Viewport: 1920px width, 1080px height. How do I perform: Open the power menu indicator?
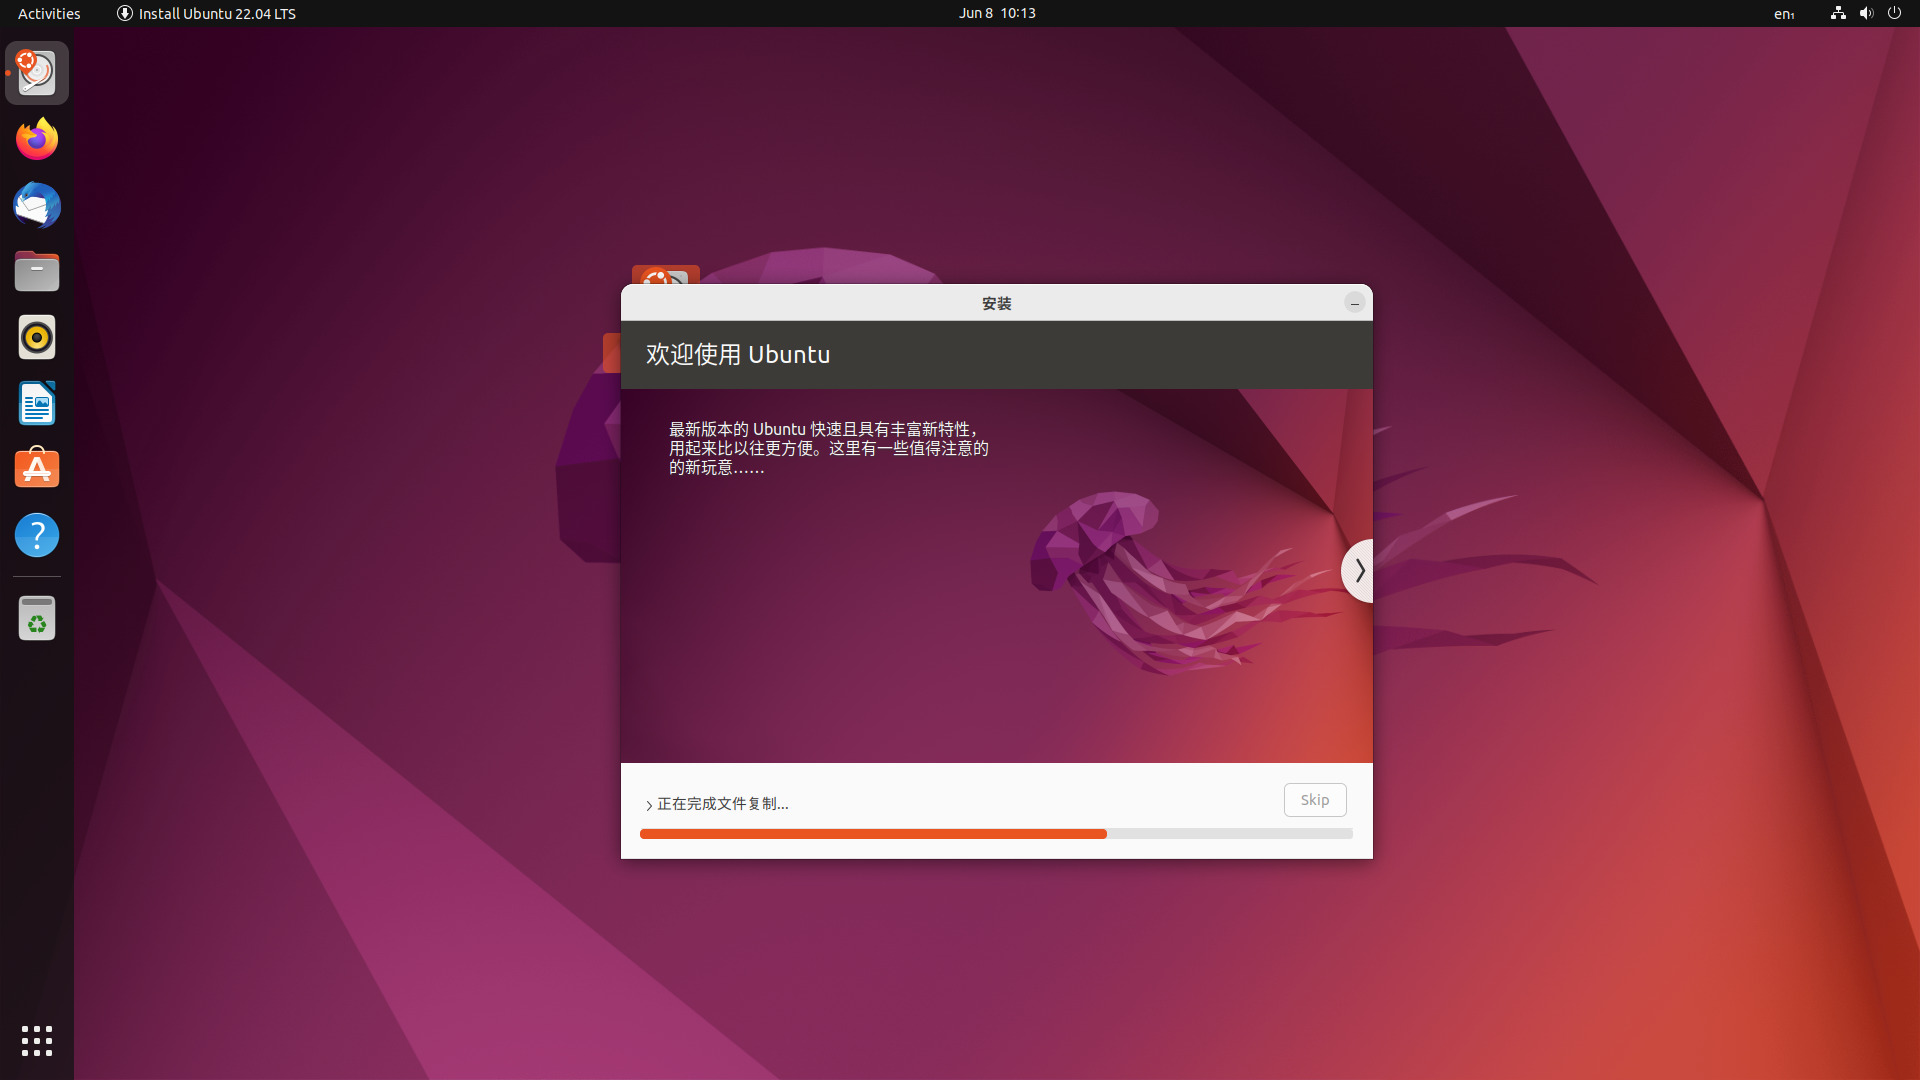[x=1895, y=13]
